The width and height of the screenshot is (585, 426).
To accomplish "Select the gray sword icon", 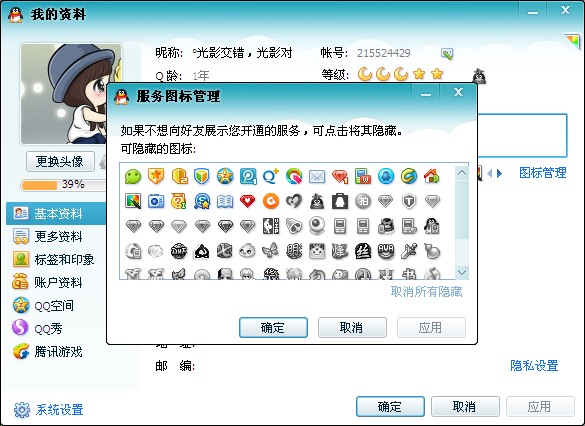I will tap(409, 251).
